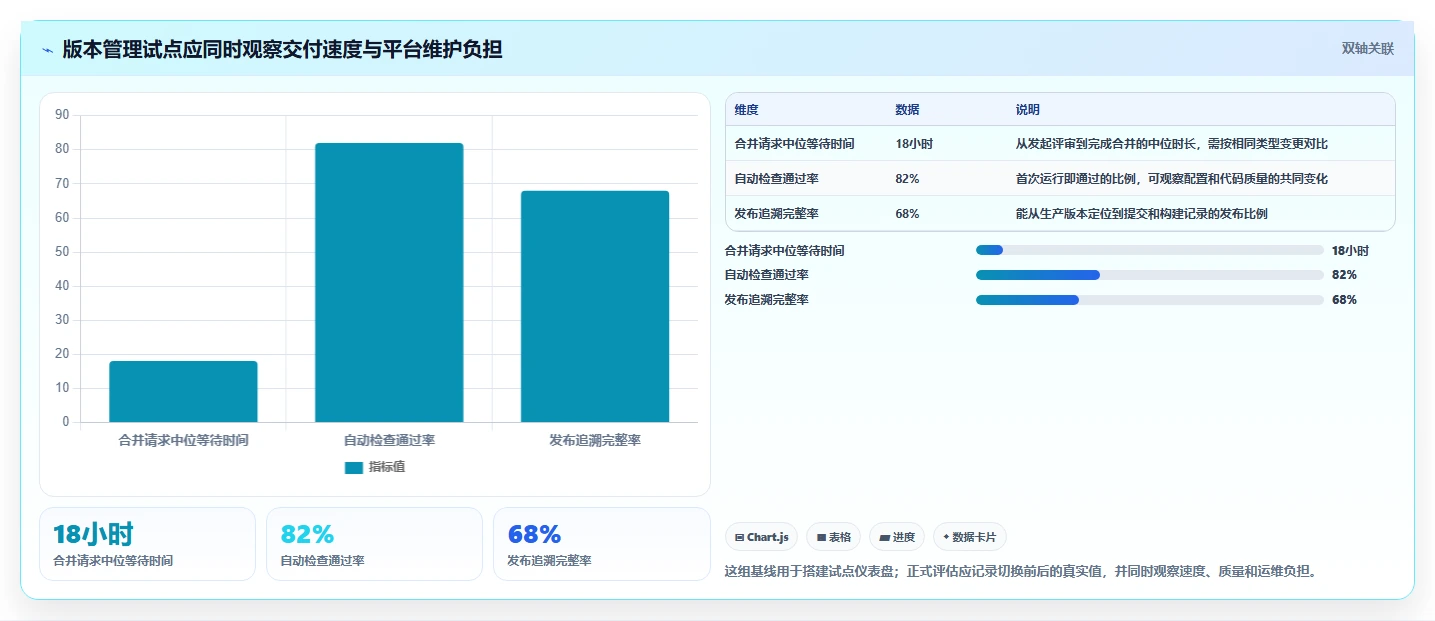Click the 68% data card
The height and width of the screenshot is (621, 1435).
tap(601, 544)
